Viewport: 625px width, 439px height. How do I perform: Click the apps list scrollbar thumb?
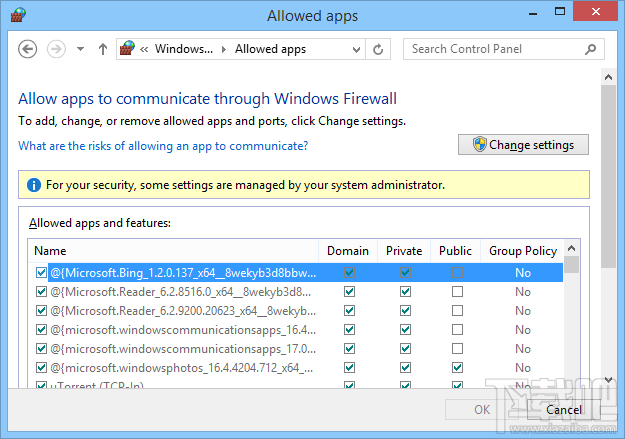click(x=572, y=265)
